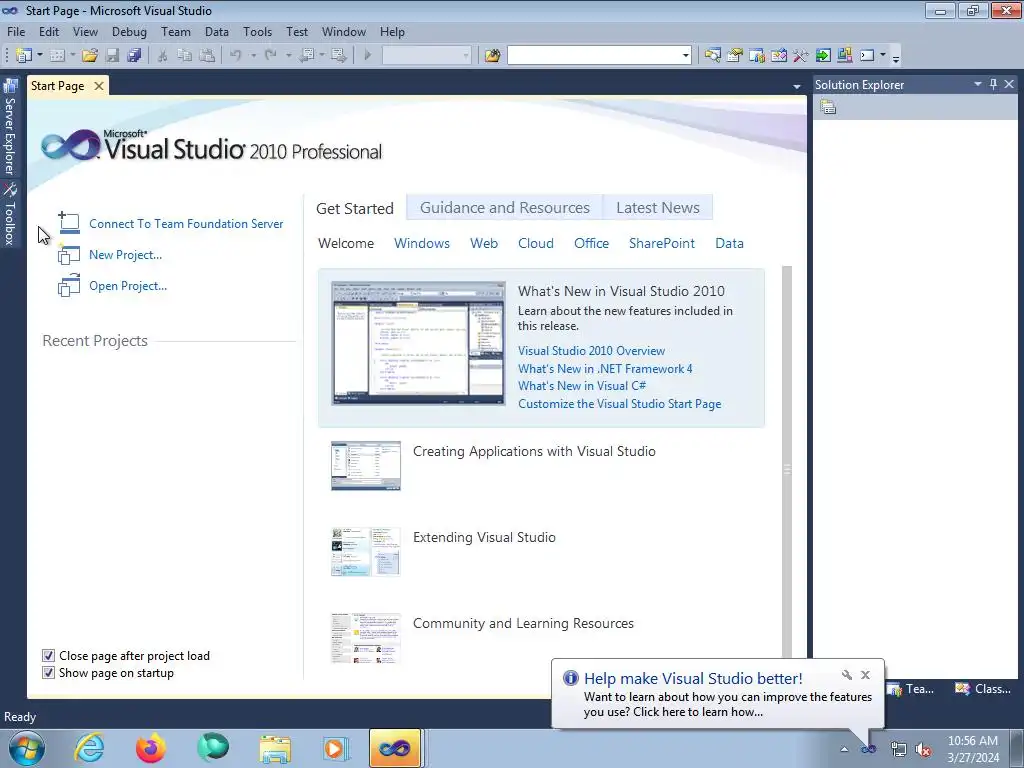
Task: Open Solution Explorer window position dropdown
Action: coord(978,84)
